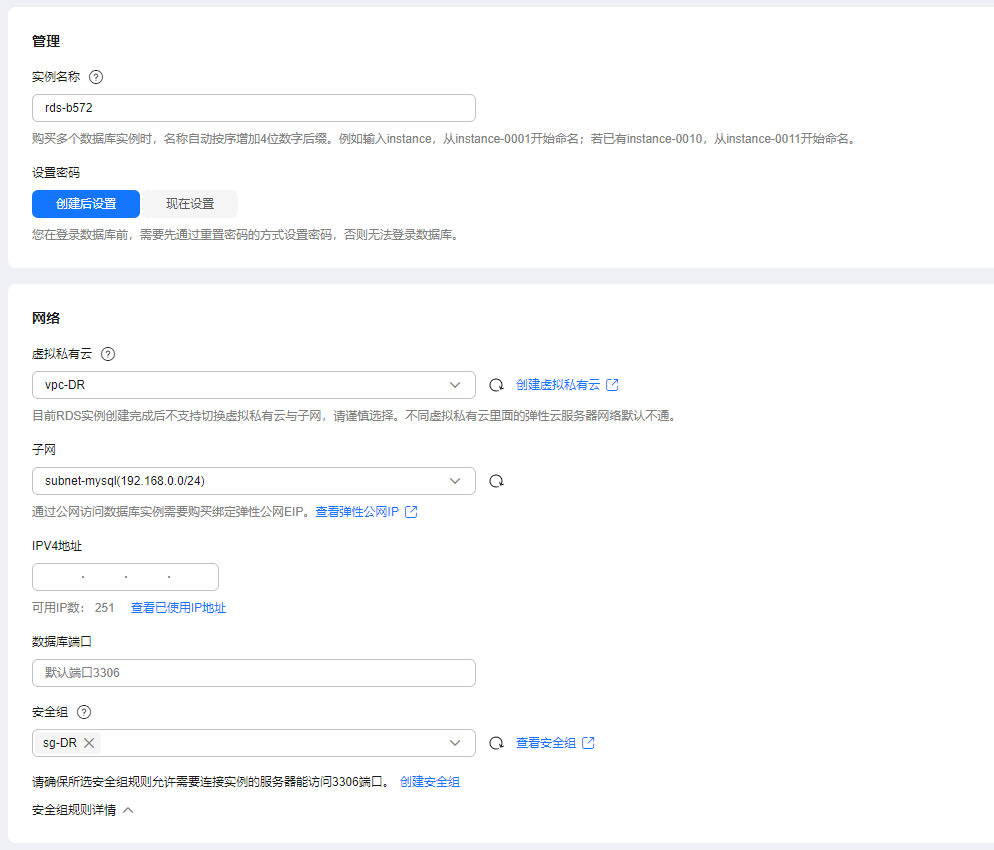Click help icon beside 安全组
Viewport: 994px width, 850px height.
pyautogui.click(x=84, y=712)
